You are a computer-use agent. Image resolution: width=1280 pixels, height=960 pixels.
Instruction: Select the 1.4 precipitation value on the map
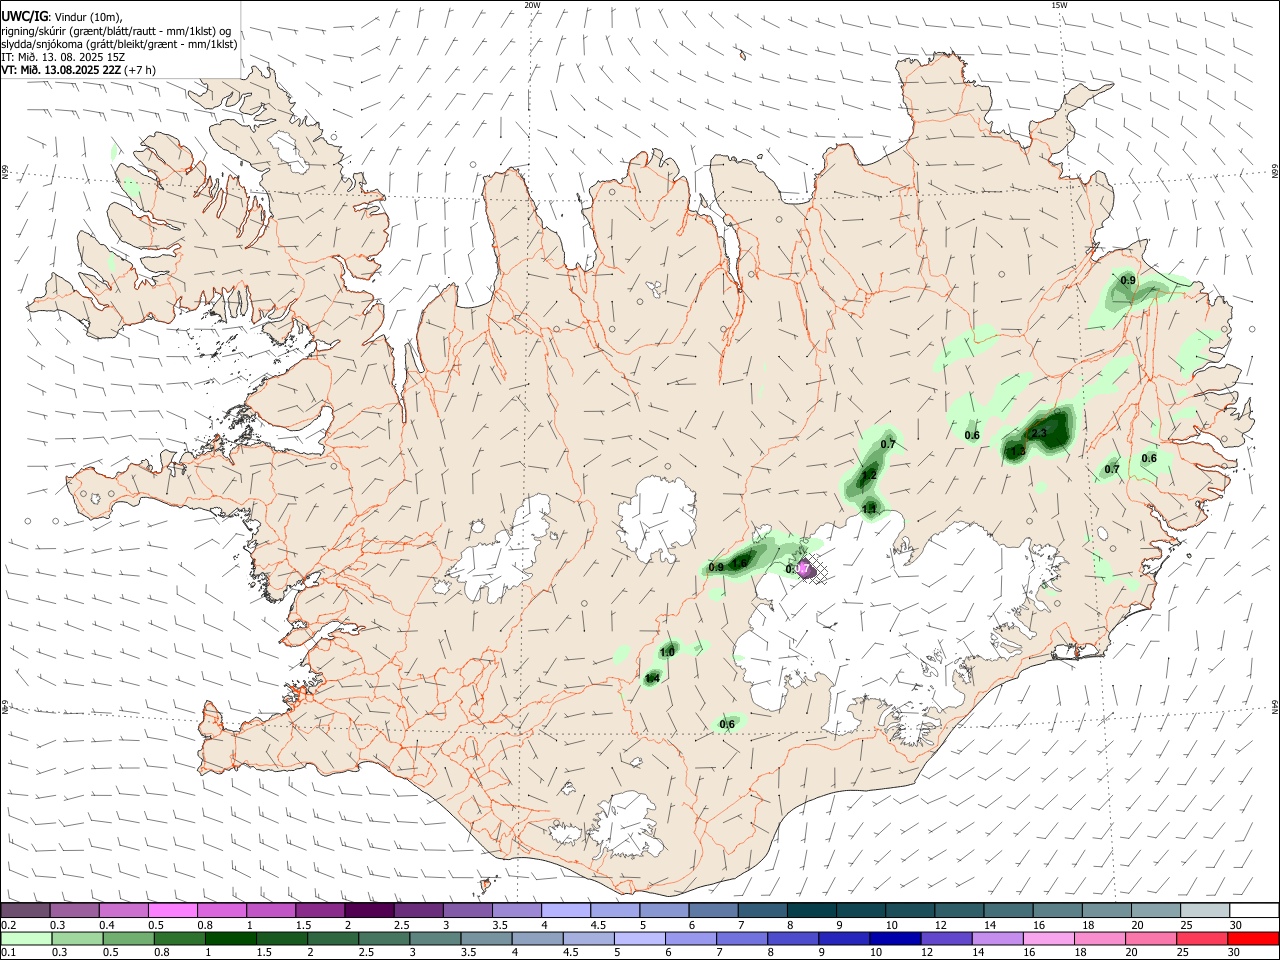coord(652,678)
